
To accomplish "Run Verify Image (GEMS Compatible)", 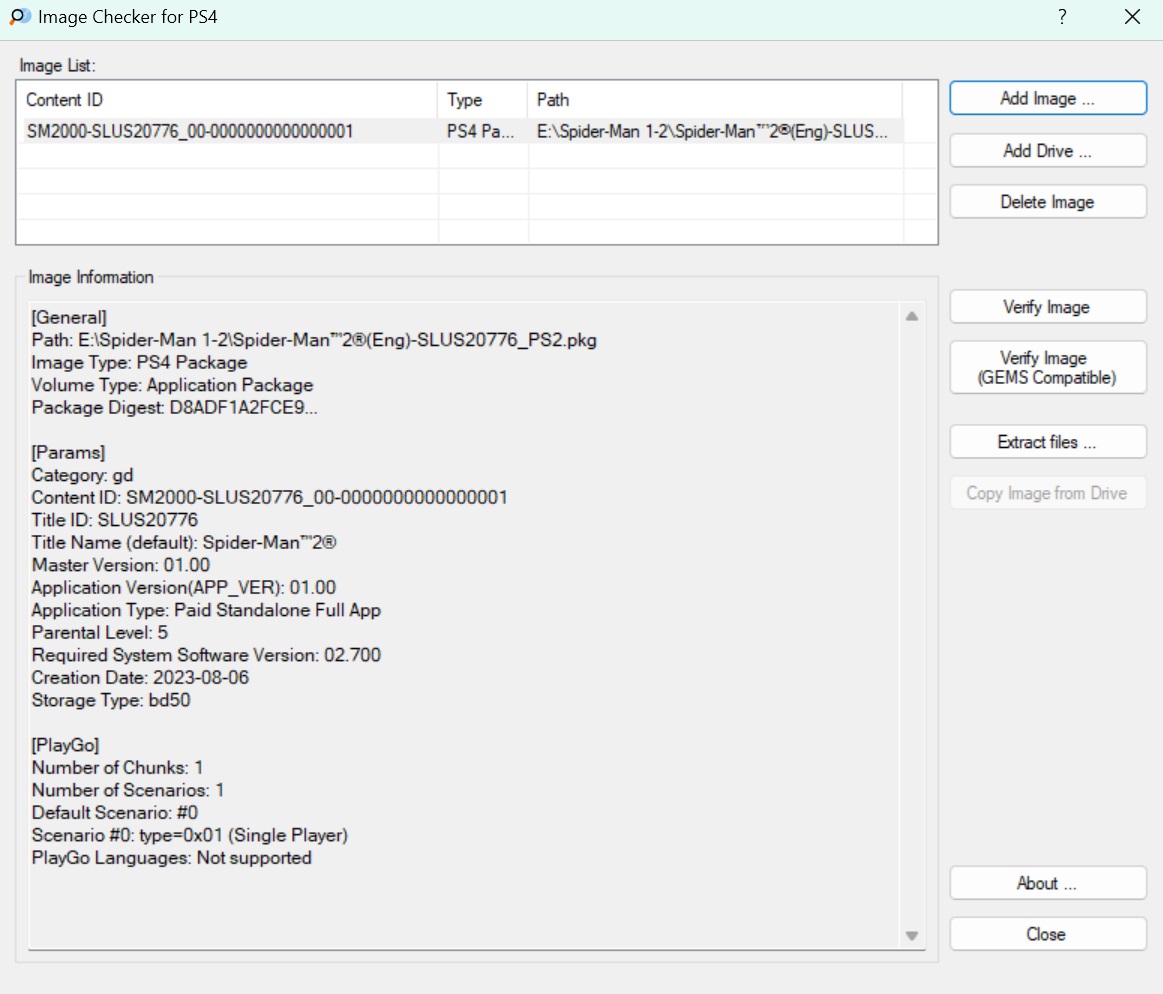I will point(1047,368).
